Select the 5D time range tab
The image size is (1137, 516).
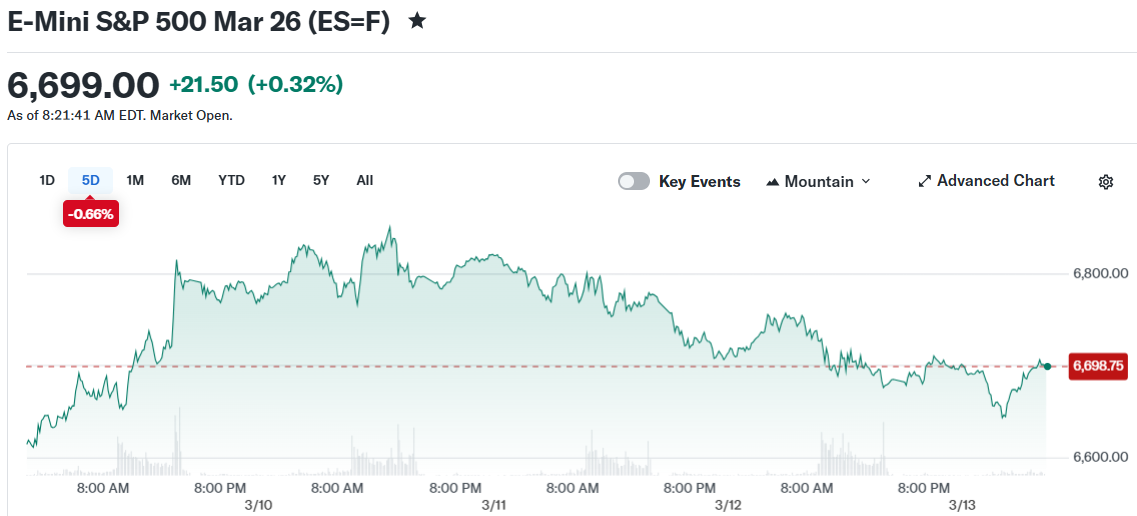pyautogui.click(x=91, y=180)
